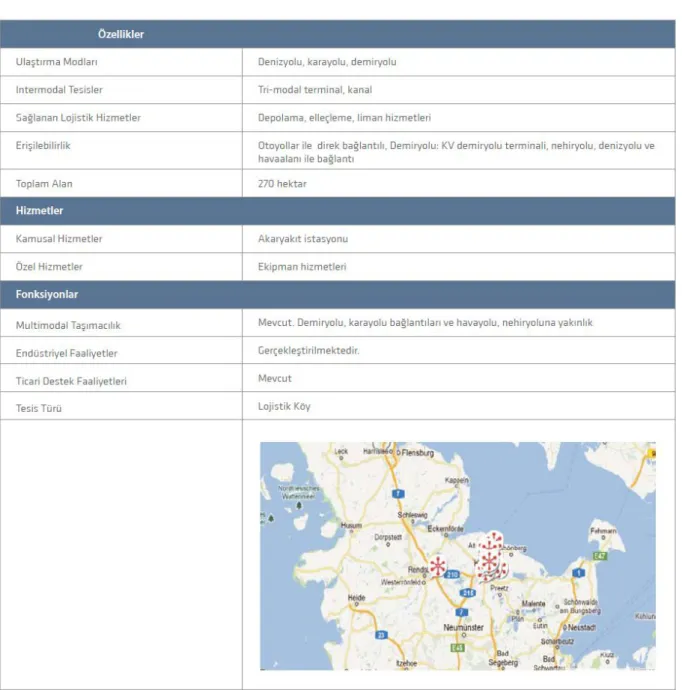Click the blue 23 road shield near Itzehoe
682x690 pixels.
381,635
